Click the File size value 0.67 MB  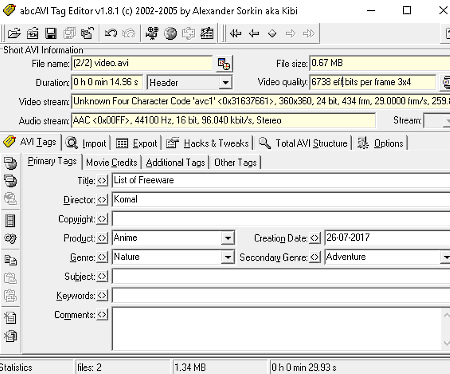coord(327,63)
